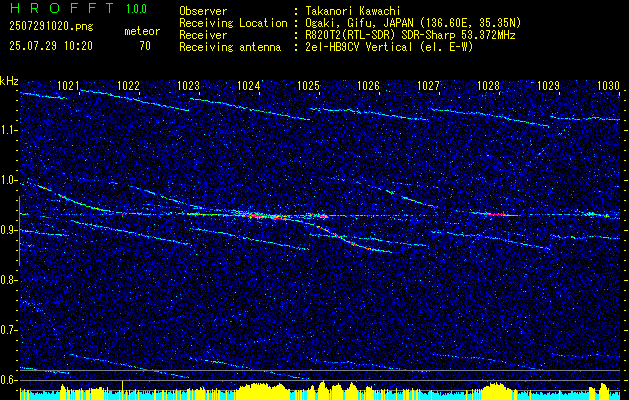
Task: Click the Receiving Location field label
Action: point(233,23)
